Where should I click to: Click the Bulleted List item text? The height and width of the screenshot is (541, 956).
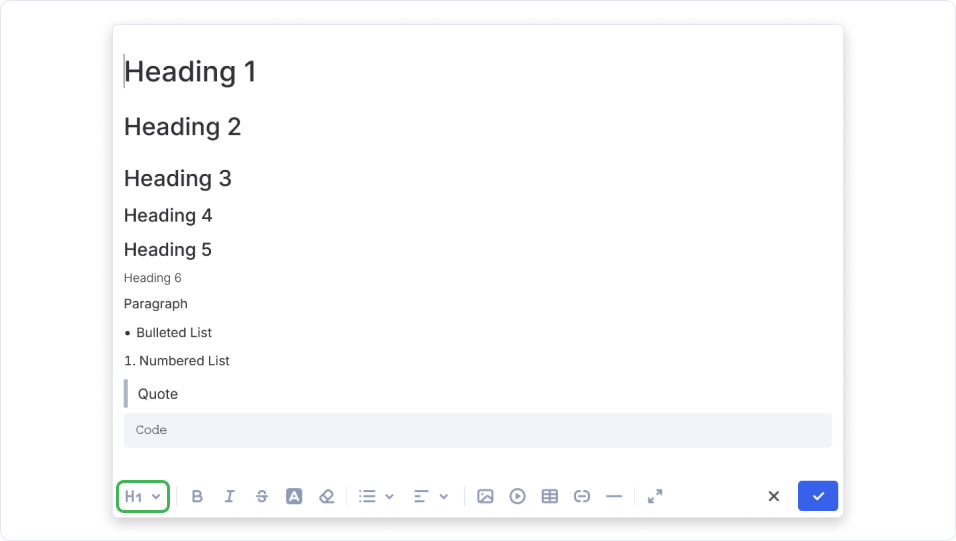click(x=174, y=332)
